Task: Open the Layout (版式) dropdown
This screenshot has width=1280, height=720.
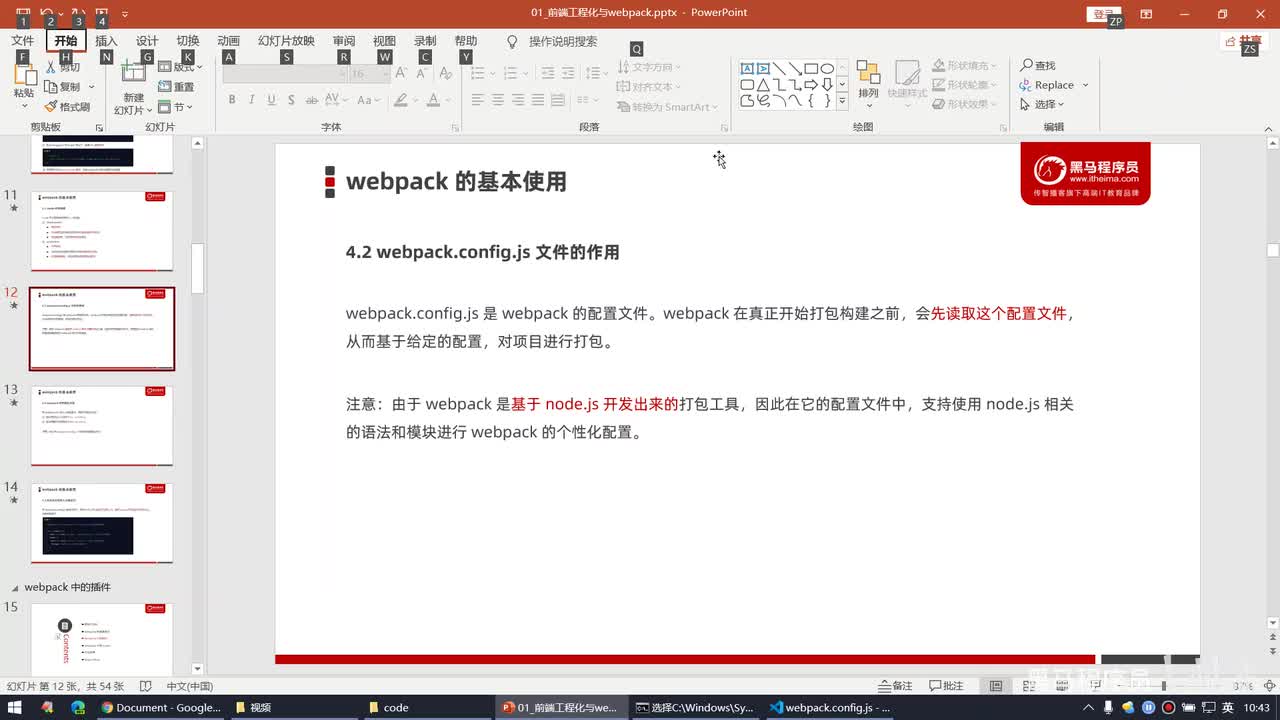Action: [x=181, y=67]
